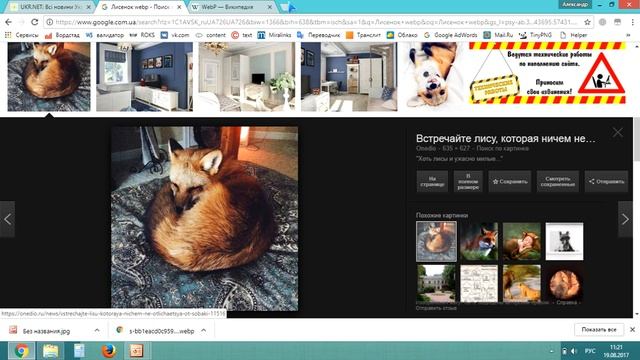This screenshot has width=640, height=360.
Task: Click the На странице button
Action: [x=432, y=181]
